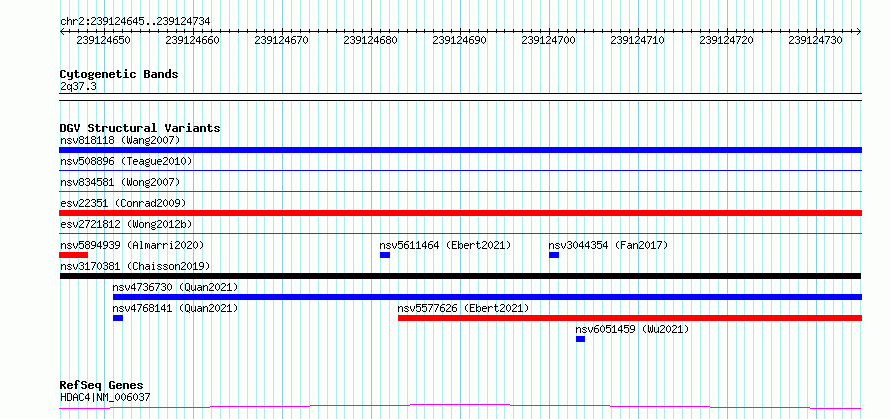Screen dimensions: 890x419
Task: Click ruler position 239124690
Action: [x=460, y=40]
